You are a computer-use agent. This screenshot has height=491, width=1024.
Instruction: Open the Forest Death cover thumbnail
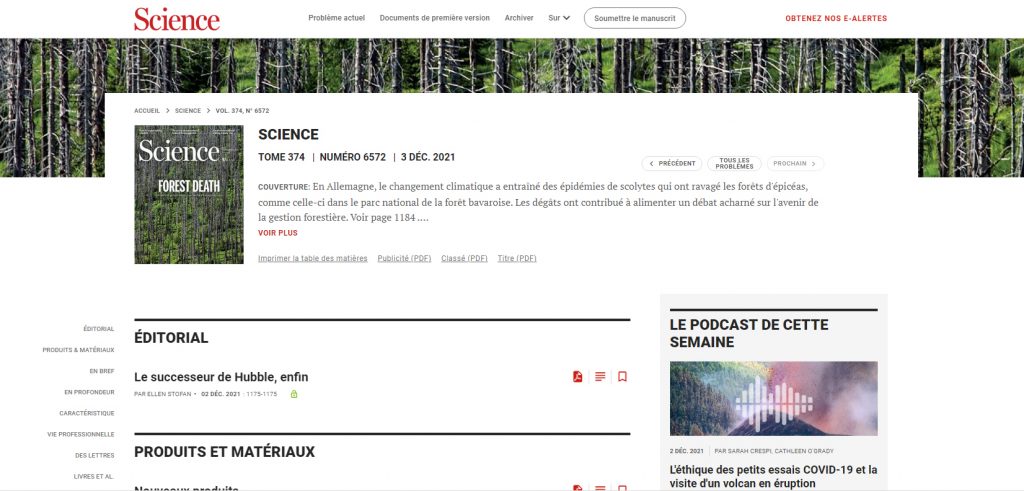pos(189,195)
